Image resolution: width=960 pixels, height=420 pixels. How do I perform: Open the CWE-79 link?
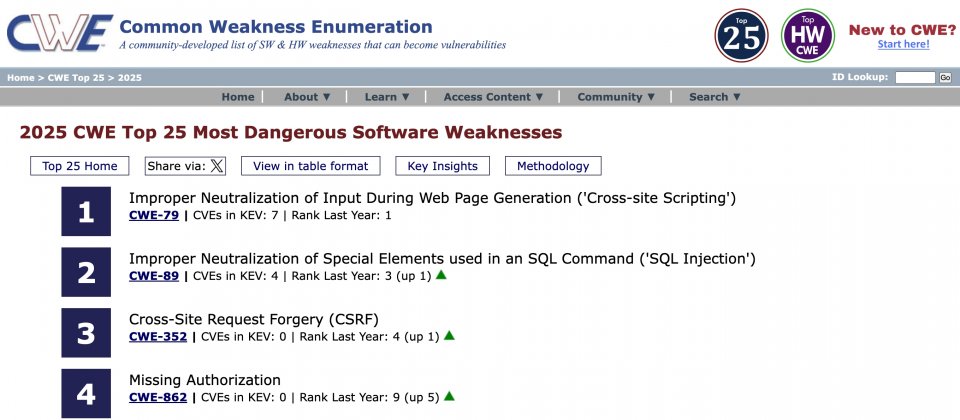pos(154,215)
